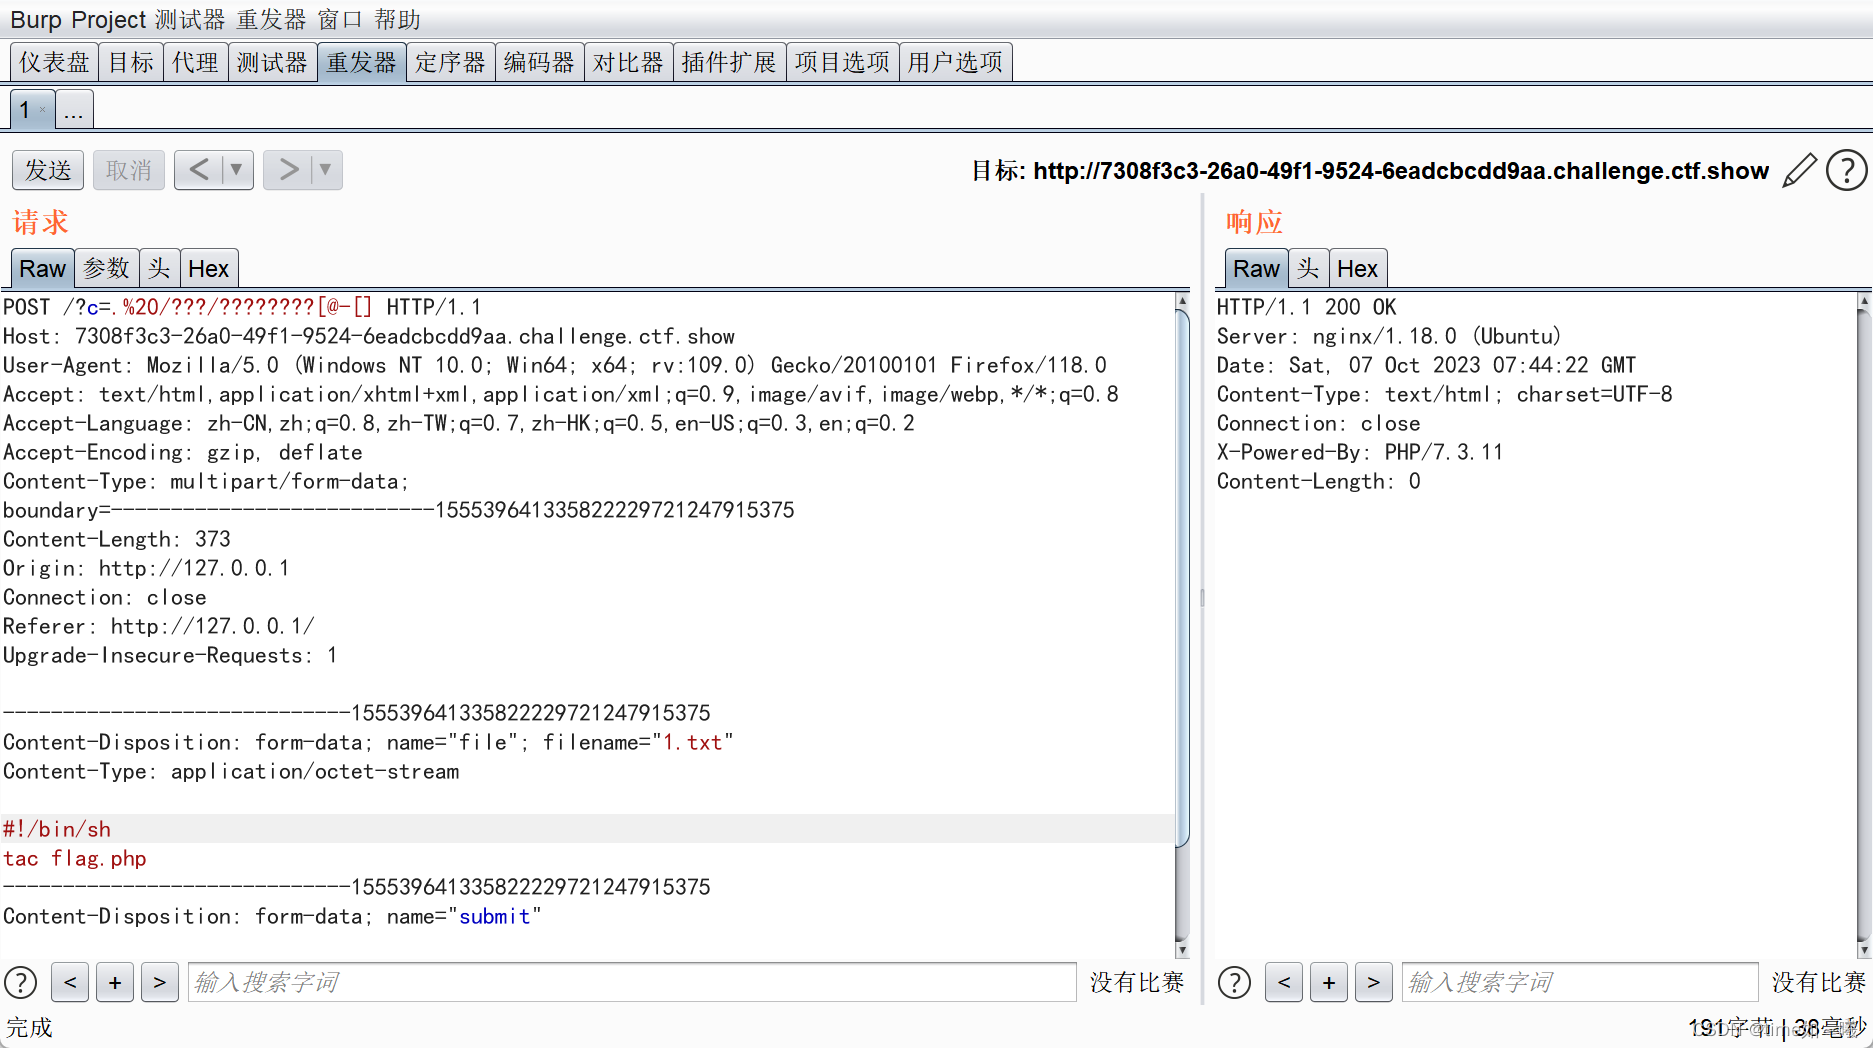
Task: Switch to the 重发器 tool tab
Action: point(361,62)
